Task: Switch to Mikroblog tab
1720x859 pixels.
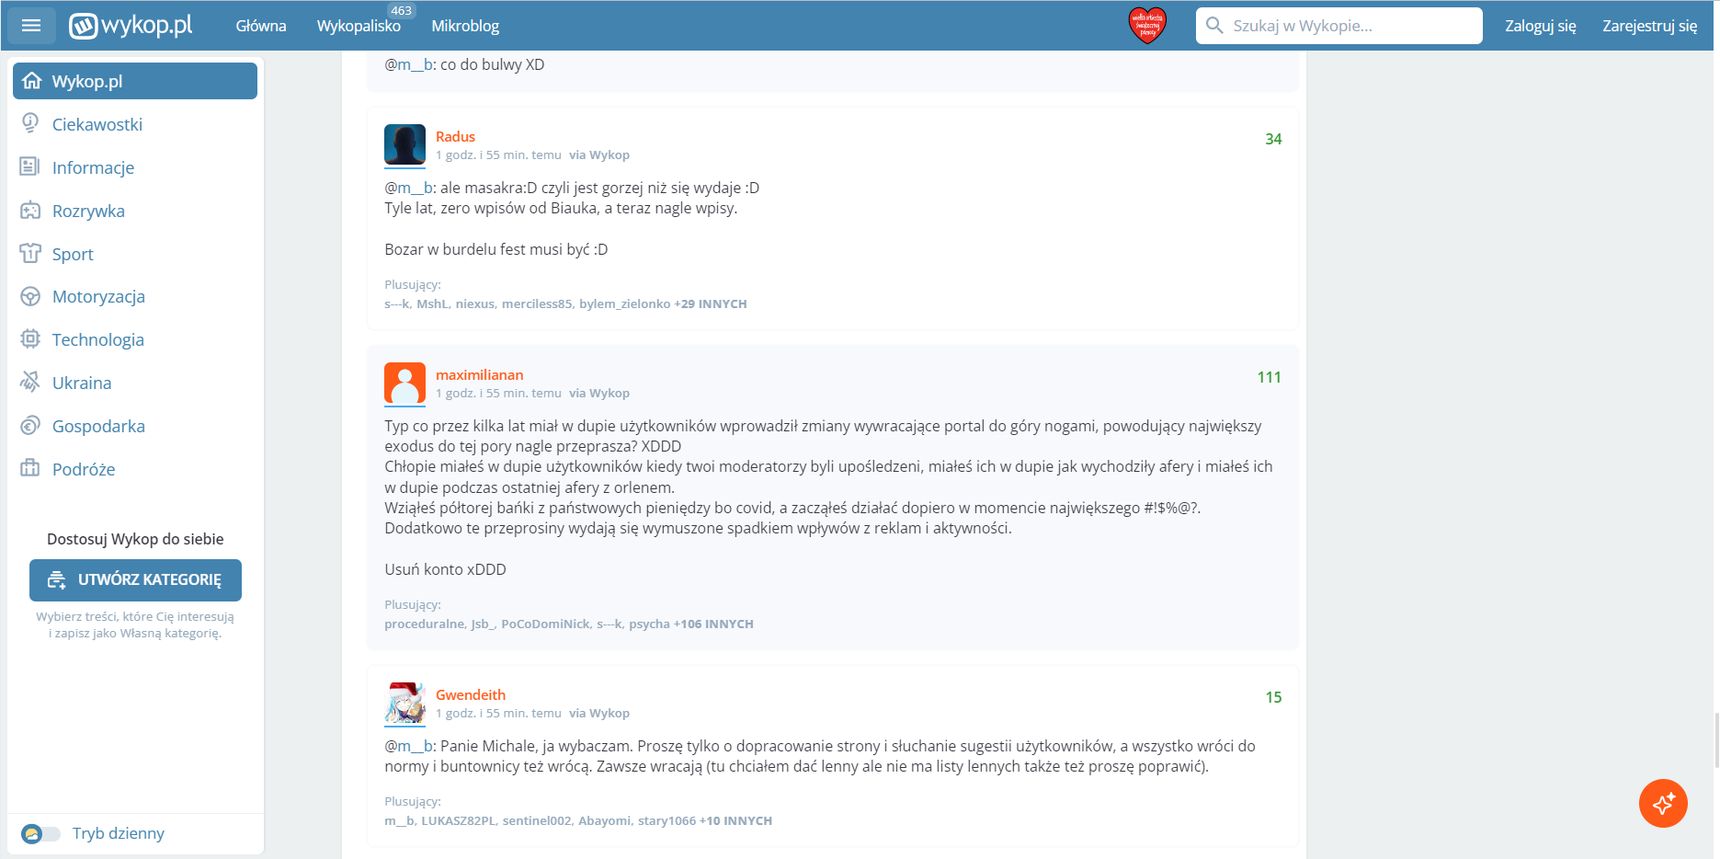Action: (465, 26)
